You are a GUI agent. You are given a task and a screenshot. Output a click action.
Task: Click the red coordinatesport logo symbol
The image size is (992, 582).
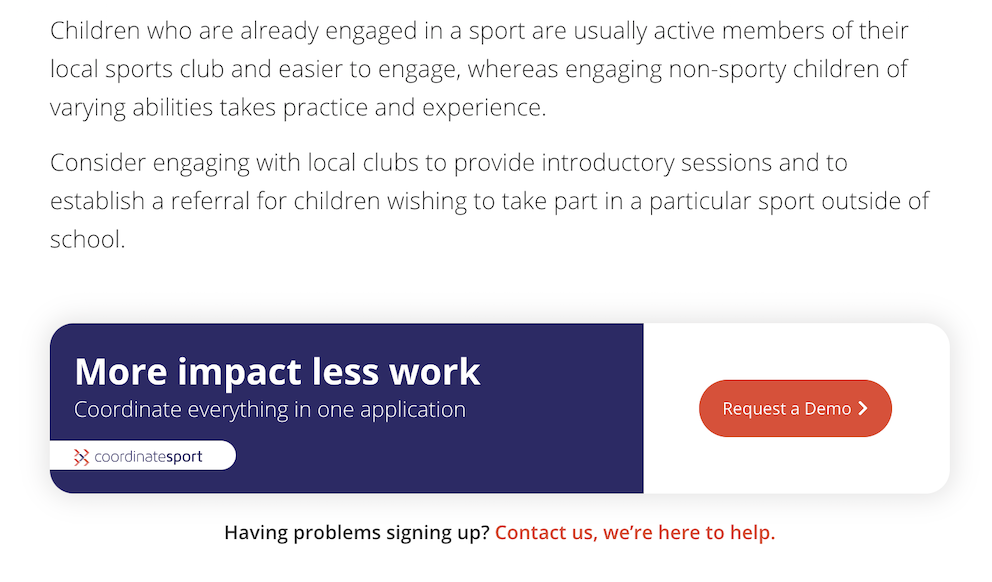pos(81,457)
